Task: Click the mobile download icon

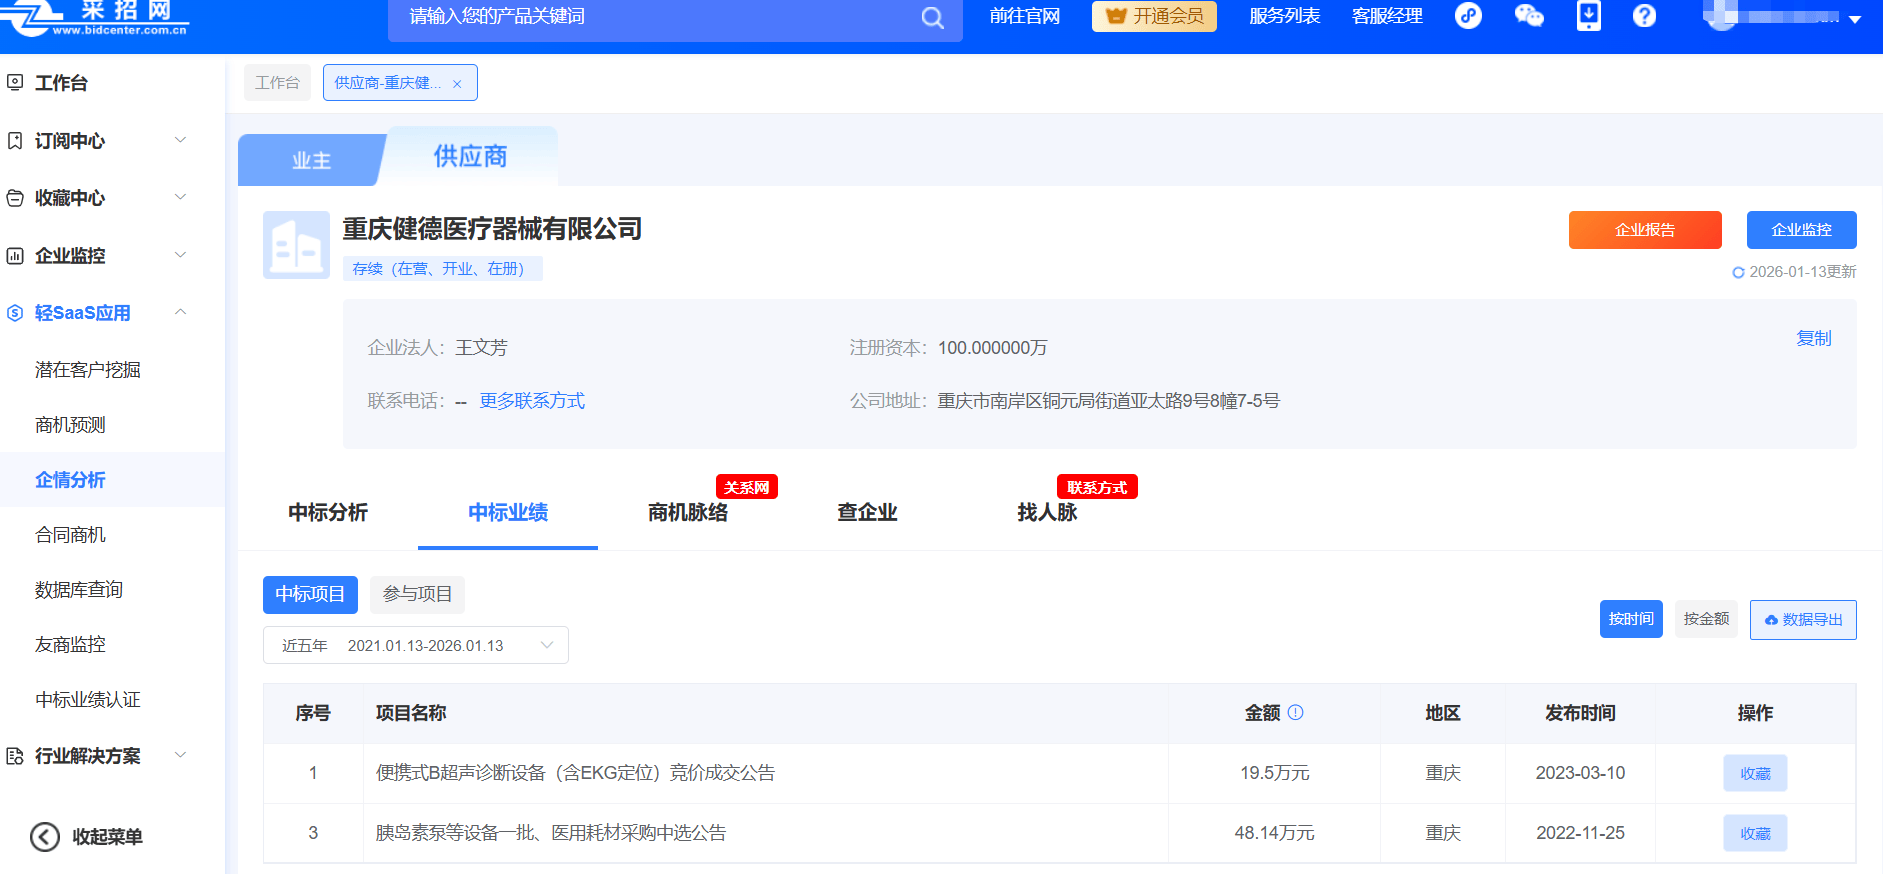Action: [x=1588, y=16]
